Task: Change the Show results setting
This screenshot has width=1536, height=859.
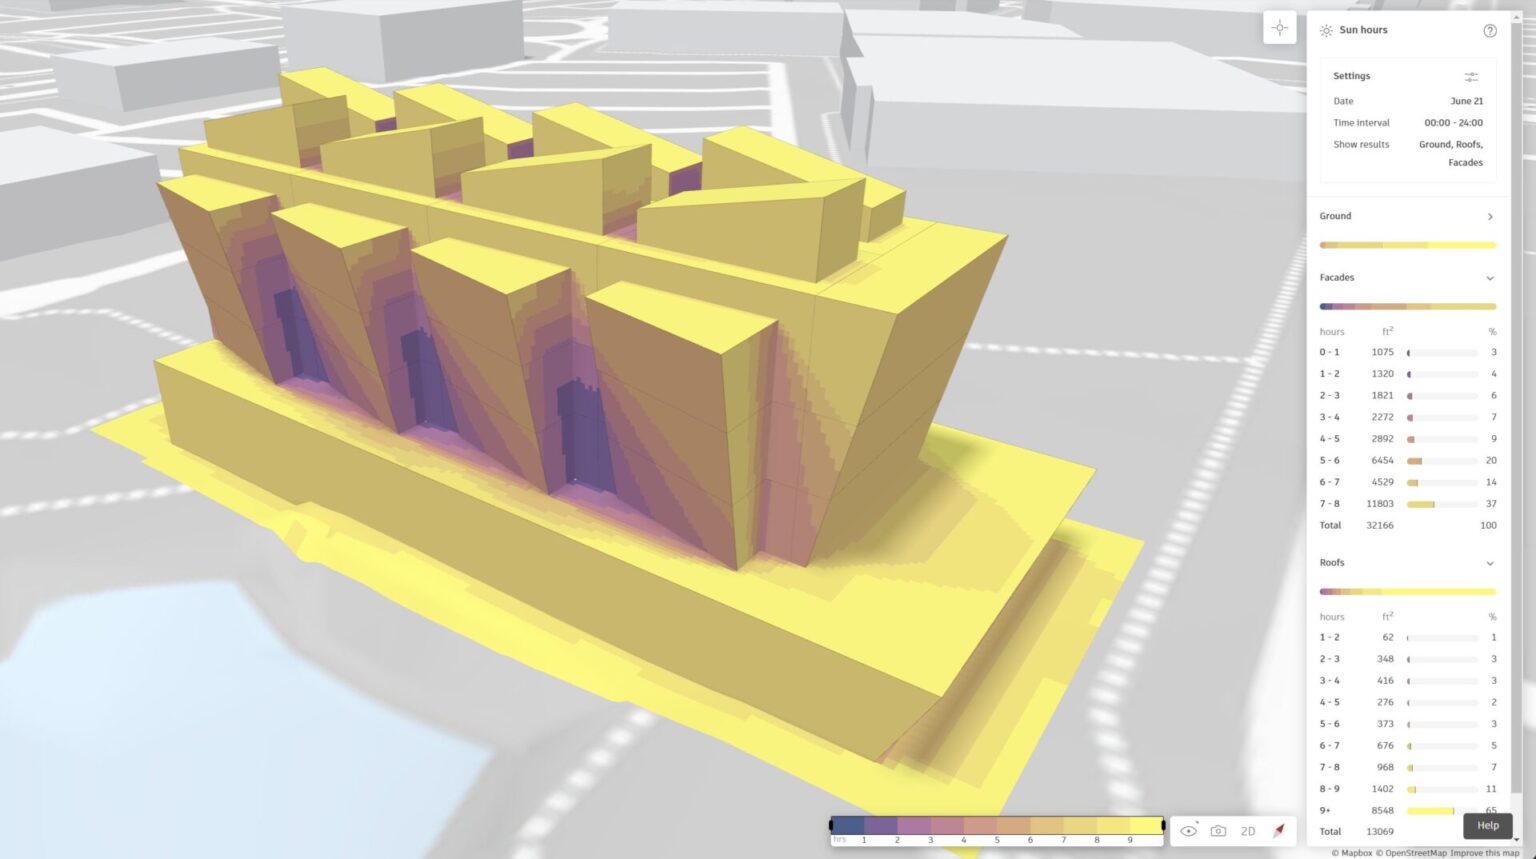Action: pos(1450,153)
